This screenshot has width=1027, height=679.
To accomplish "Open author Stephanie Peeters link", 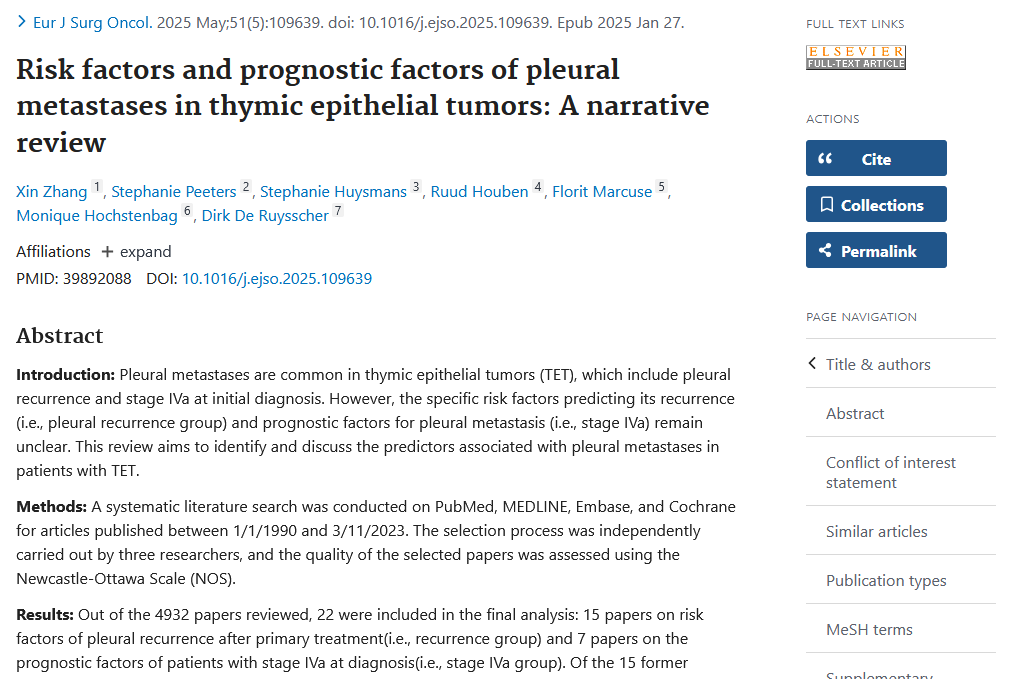I will 174,192.
